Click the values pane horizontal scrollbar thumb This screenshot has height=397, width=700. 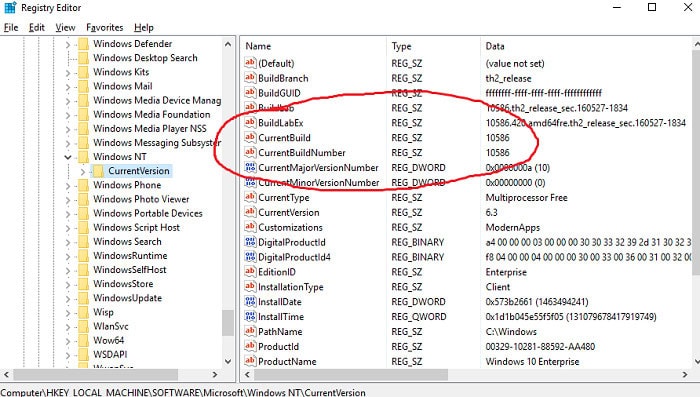click(x=351, y=374)
